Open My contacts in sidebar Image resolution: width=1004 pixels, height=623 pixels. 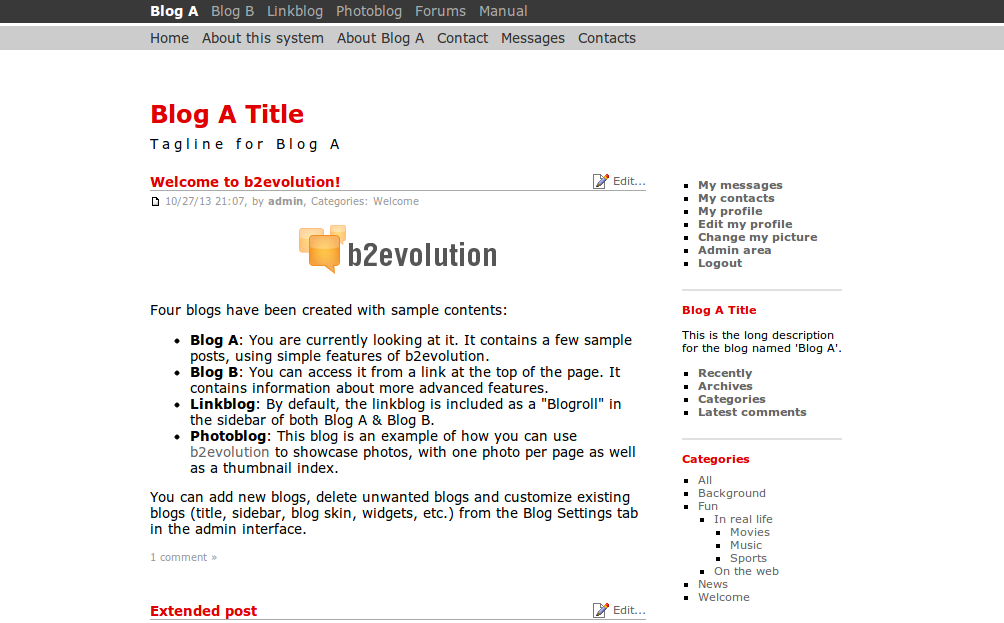tap(736, 198)
